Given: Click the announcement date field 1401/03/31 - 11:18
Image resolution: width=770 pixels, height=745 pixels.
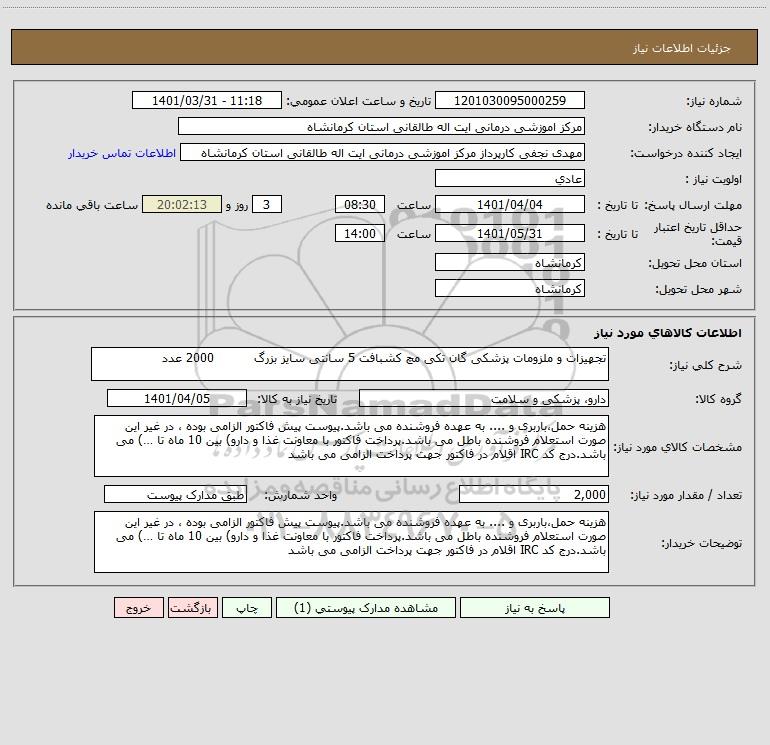Looking at the screenshot, I should point(207,100).
